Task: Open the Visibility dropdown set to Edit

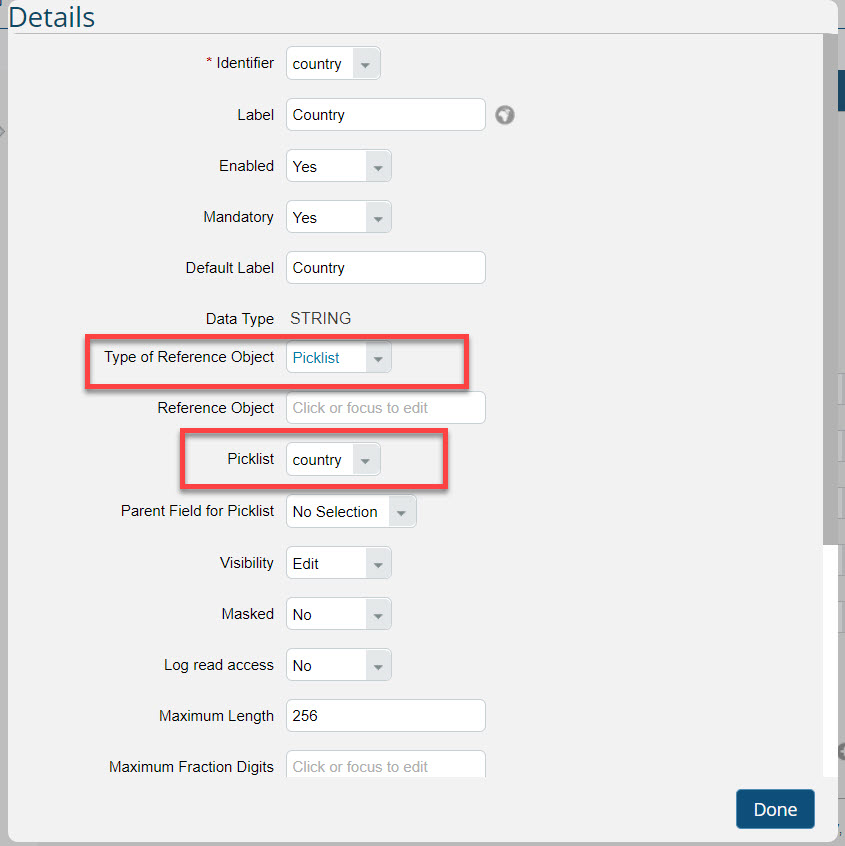Action: click(x=338, y=563)
